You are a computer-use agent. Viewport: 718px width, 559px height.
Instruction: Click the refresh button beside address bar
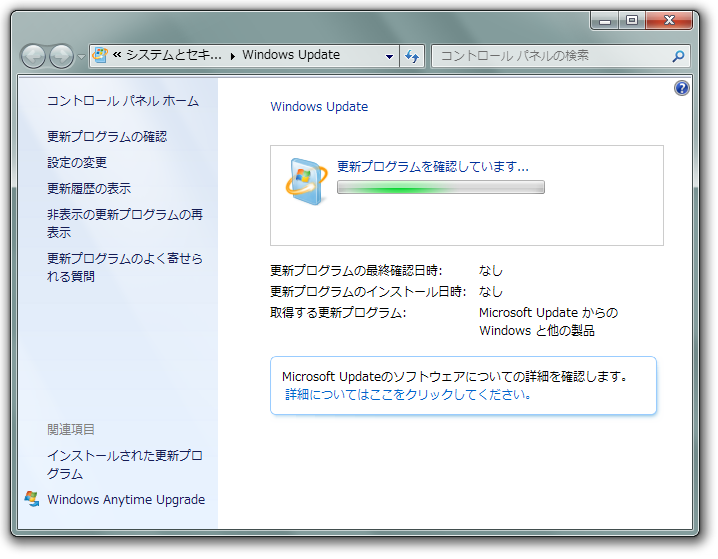coord(412,56)
